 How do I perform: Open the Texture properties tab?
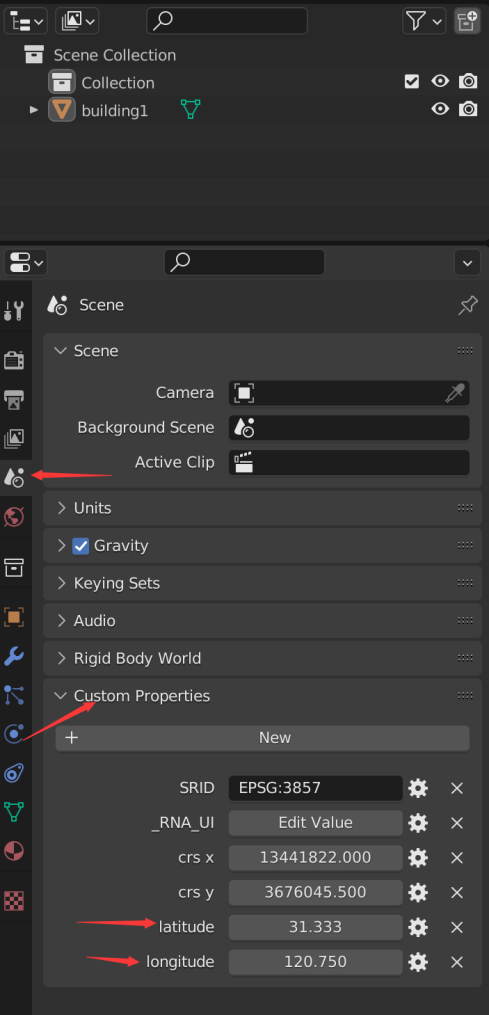pos(14,900)
